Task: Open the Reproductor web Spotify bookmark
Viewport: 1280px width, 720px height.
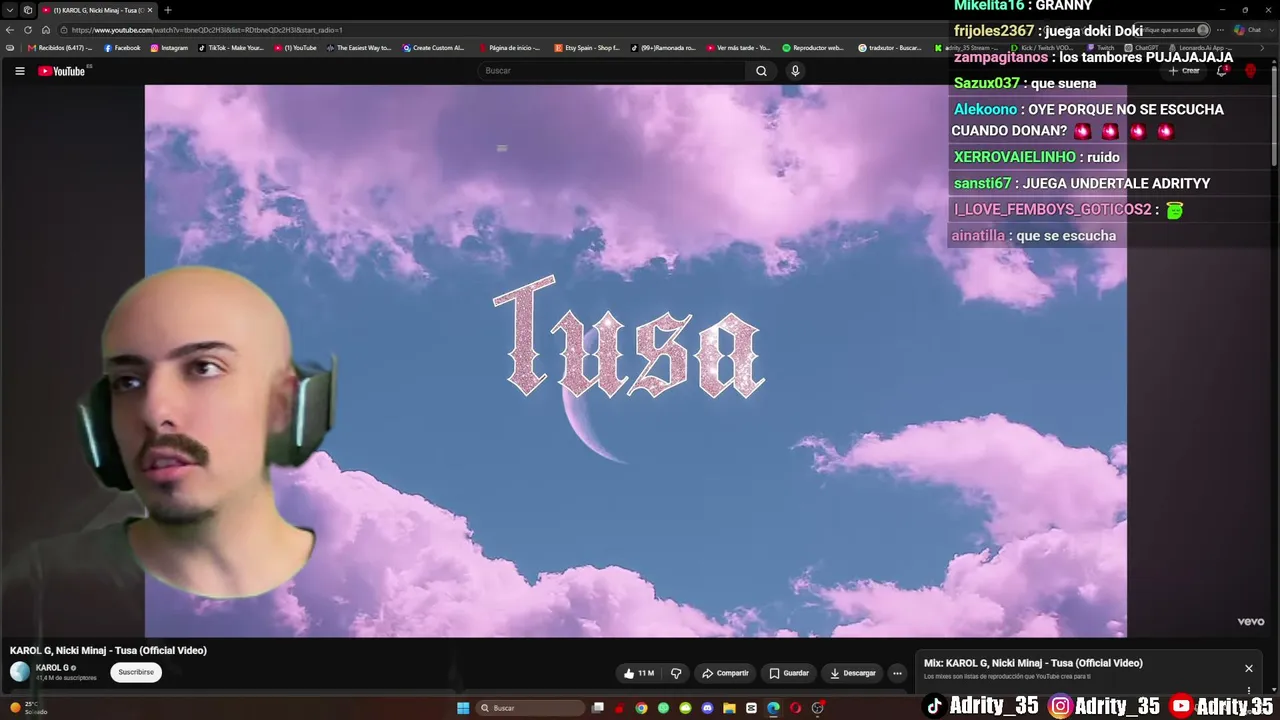Action: (813, 48)
